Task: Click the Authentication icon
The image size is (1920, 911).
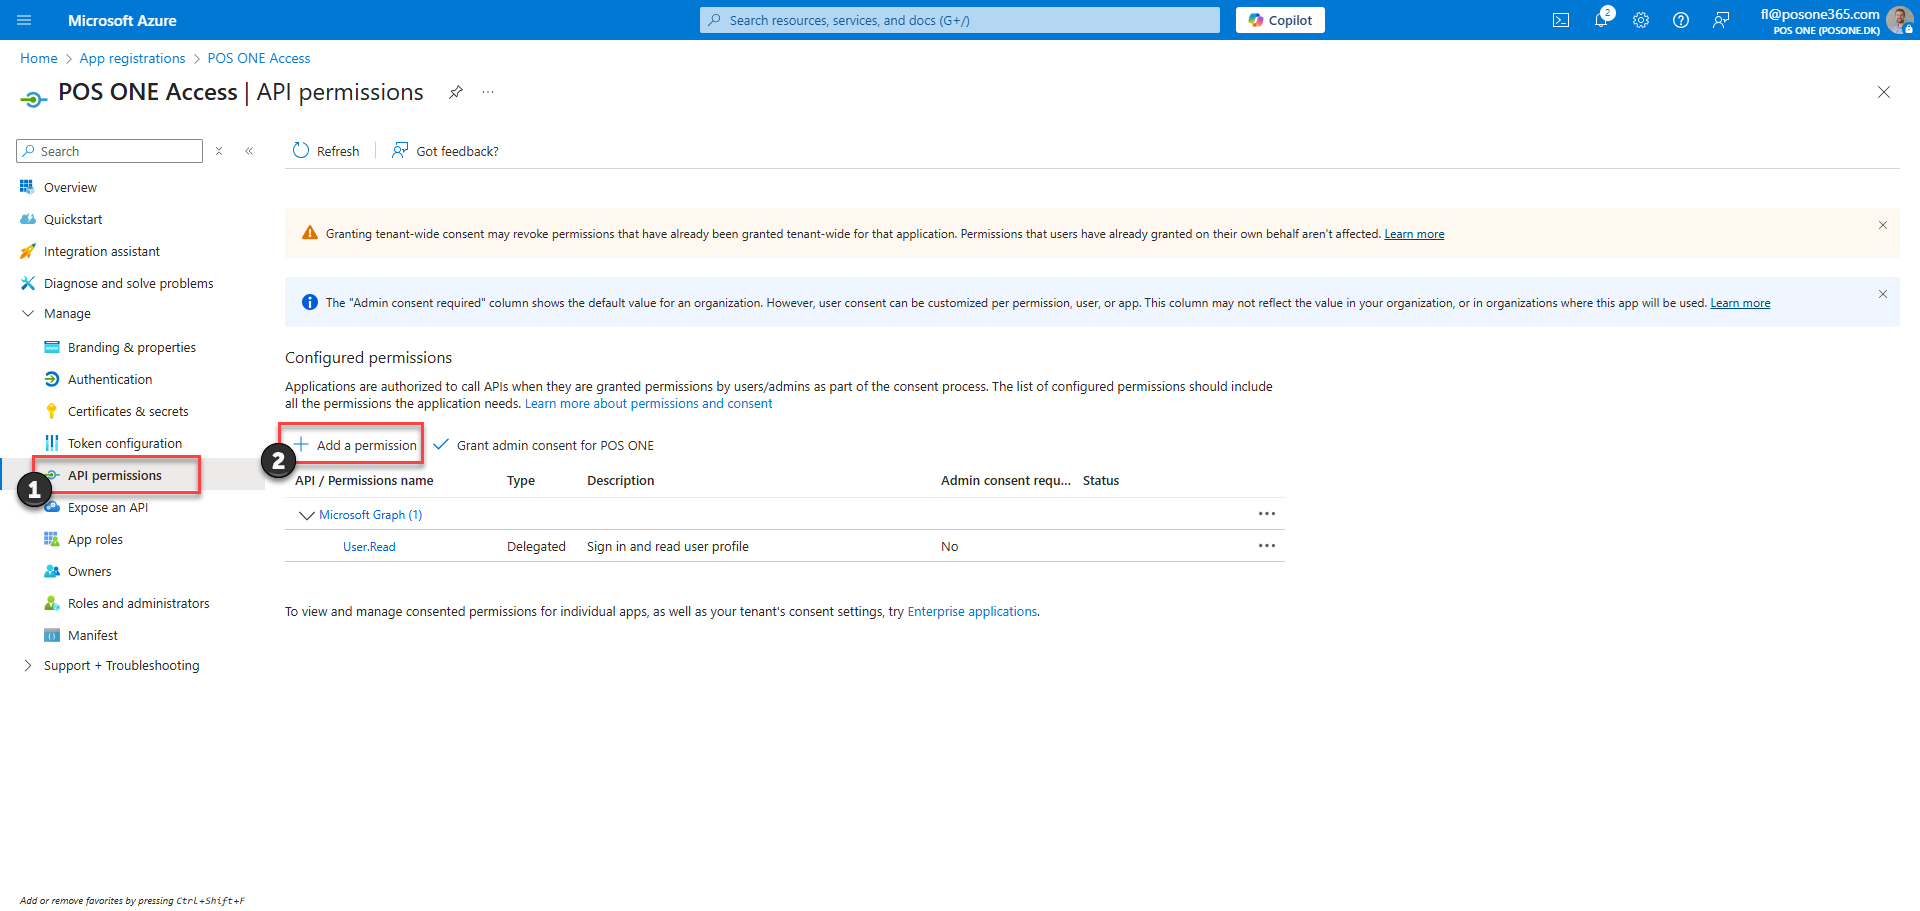Action: click(52, 379)
